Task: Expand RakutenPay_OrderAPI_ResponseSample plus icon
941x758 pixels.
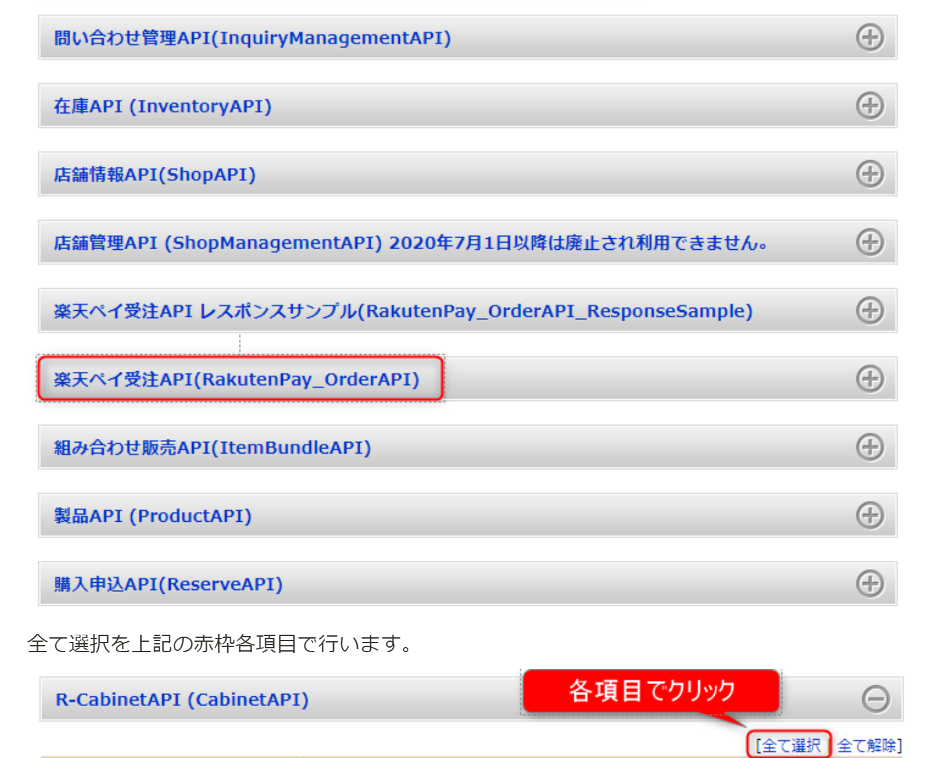Action: tap(870, 310)
